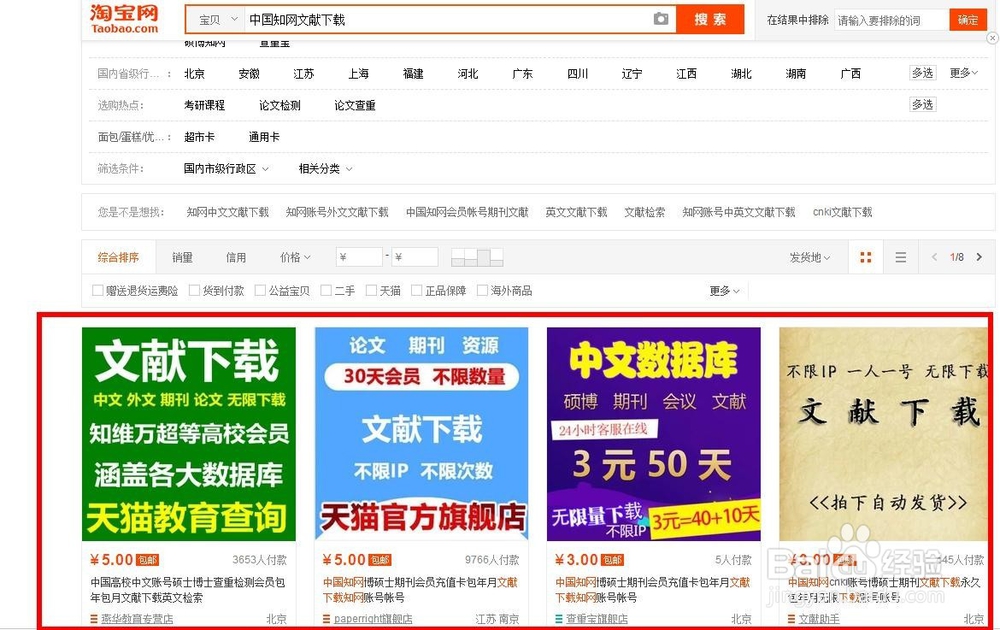Check 天猫 filter
Screen dimensions: 1000x630
(x=371, y=290)
